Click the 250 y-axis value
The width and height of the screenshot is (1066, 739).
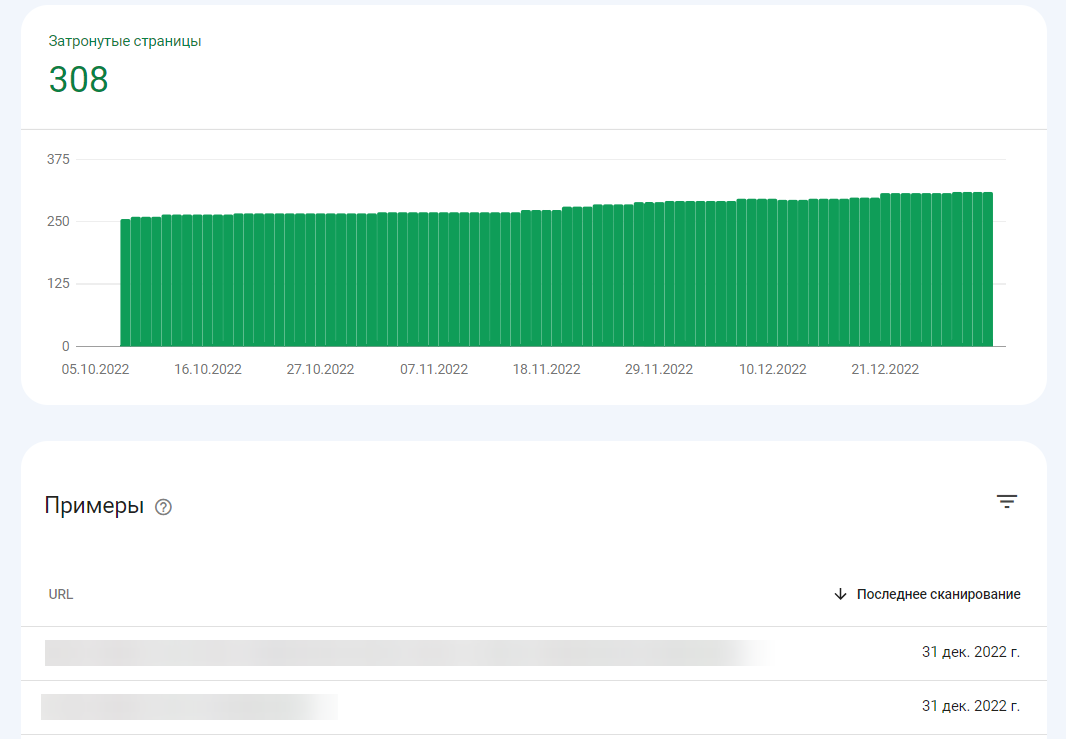(58, 222)
